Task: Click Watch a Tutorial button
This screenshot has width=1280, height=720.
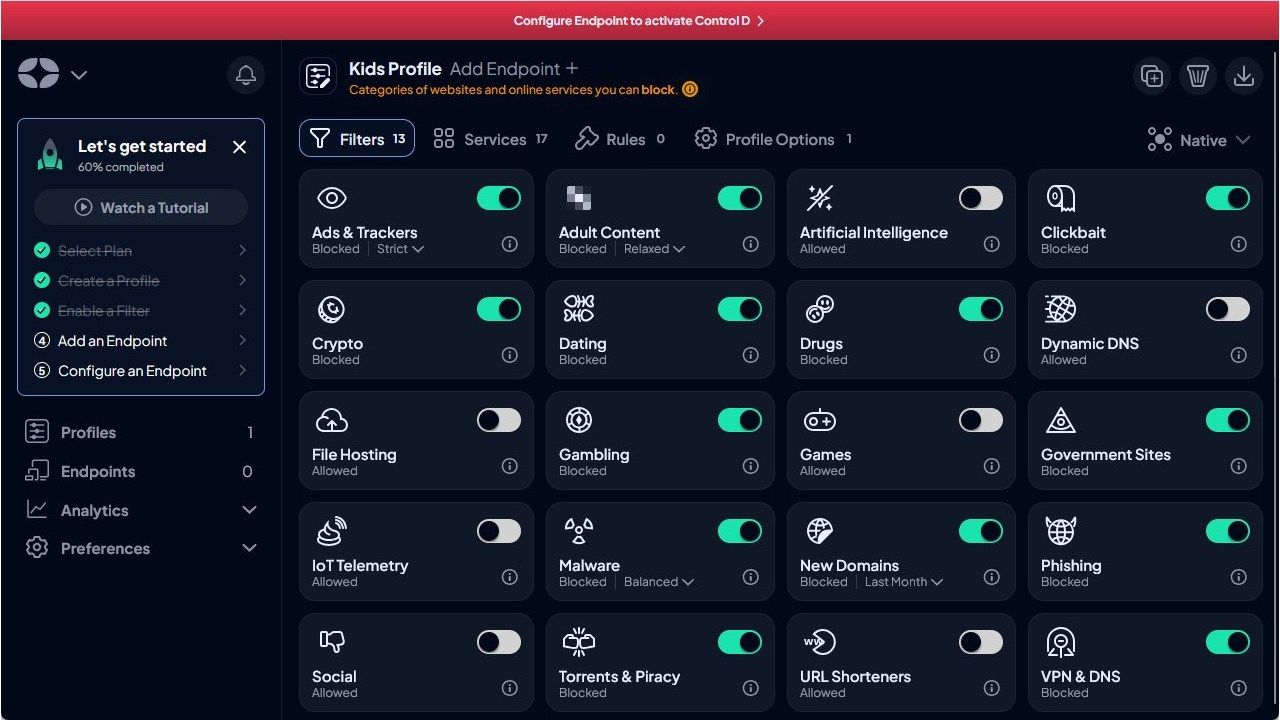Action: (141, 207)
